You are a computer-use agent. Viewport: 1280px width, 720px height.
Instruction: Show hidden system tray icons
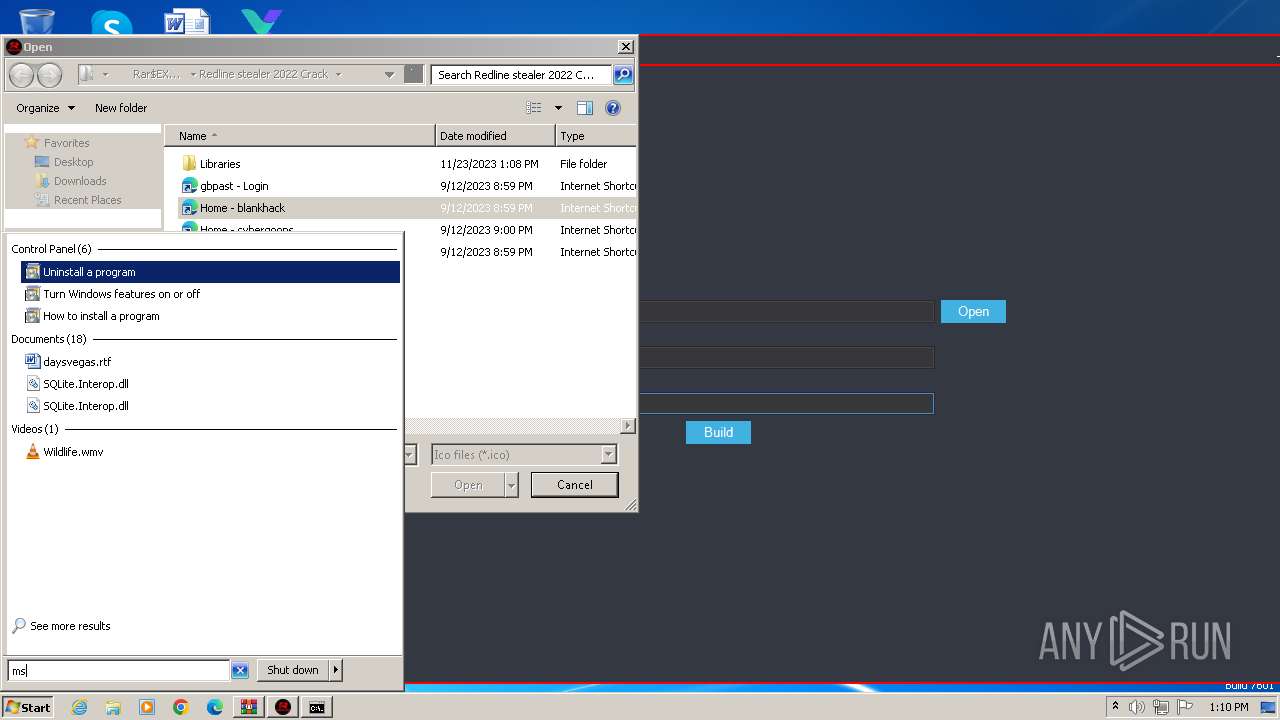pyautogui.click(x=1115, y=707)
